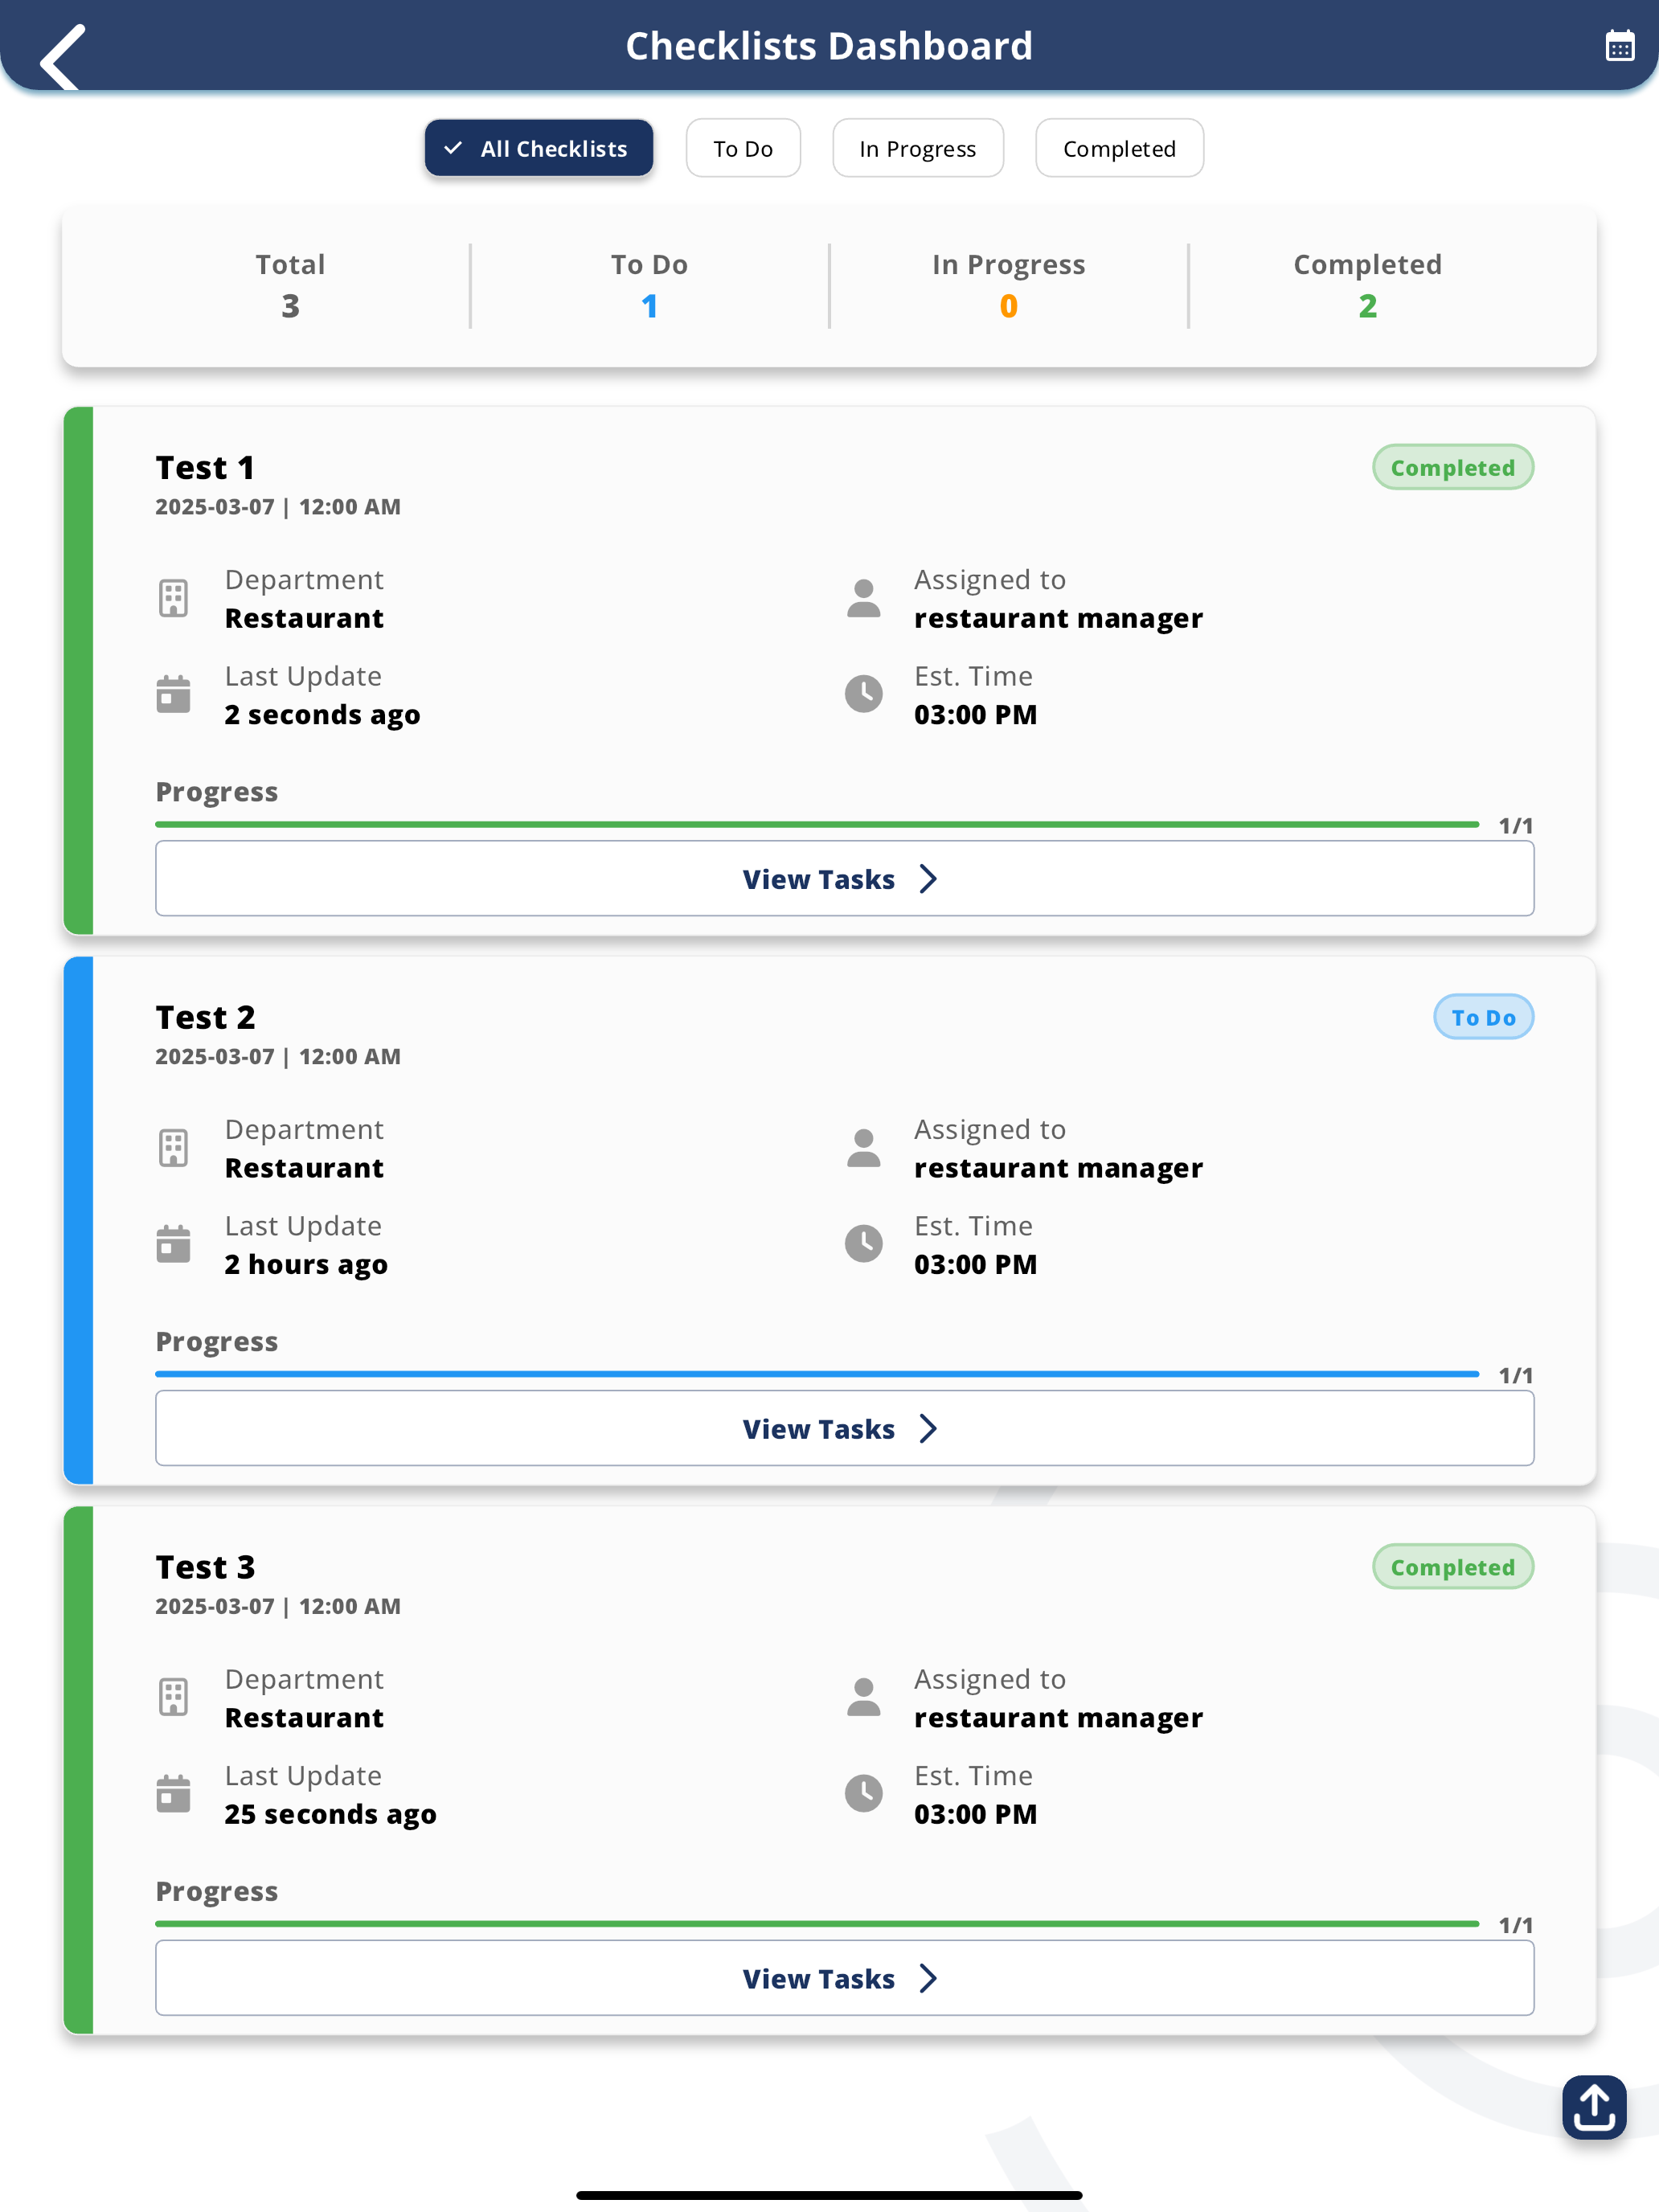The height and width of the screenshot is (2212, 1659).
Task: Click the Assigned to person icon in Test 2
Action: pyautogui.click(x=864, y=1148)
